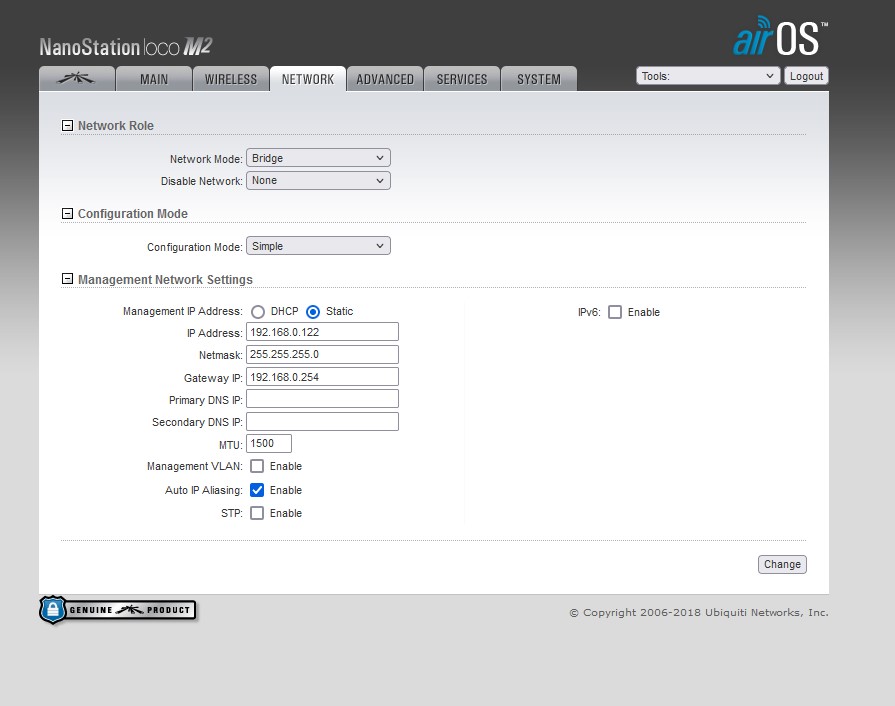
Task: Collapse the Network Role section
Action: coord(67,125)
